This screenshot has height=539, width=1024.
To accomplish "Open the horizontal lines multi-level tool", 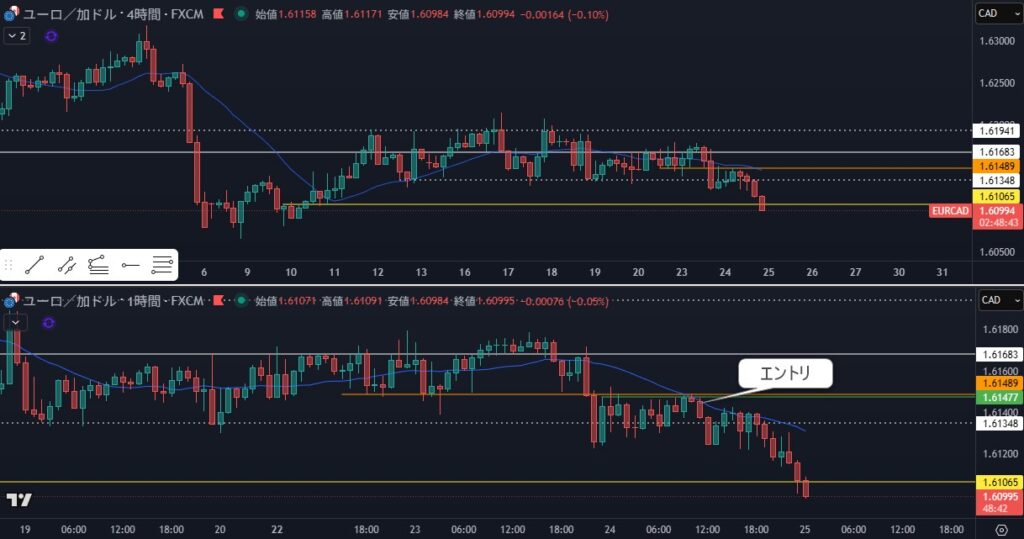I will point(162,265).
